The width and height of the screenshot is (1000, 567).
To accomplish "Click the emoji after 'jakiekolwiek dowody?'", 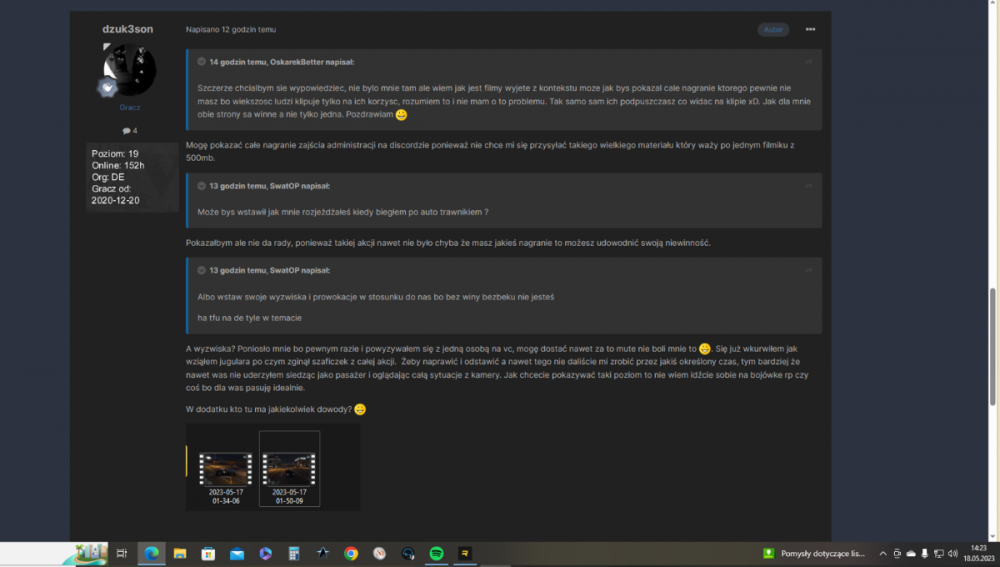I will coord(360,409).
